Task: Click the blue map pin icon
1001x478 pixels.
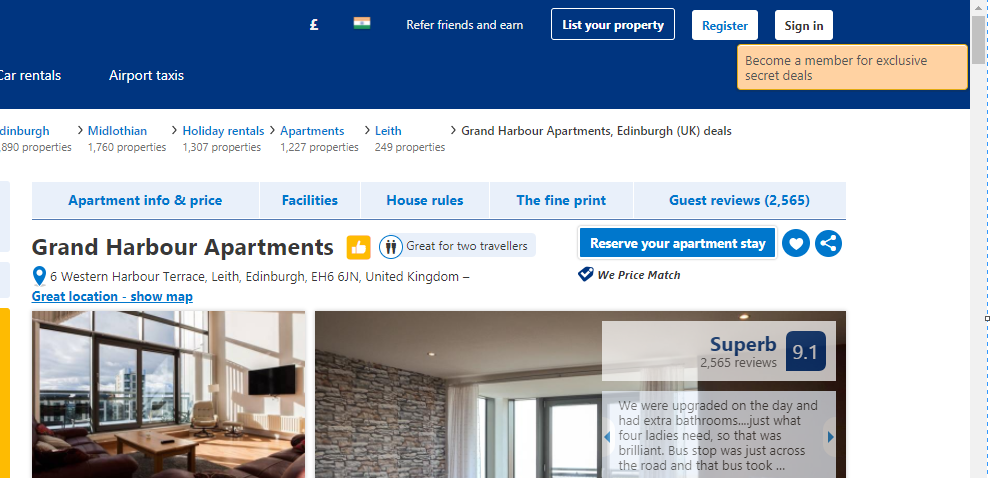Action: (39, 277)
